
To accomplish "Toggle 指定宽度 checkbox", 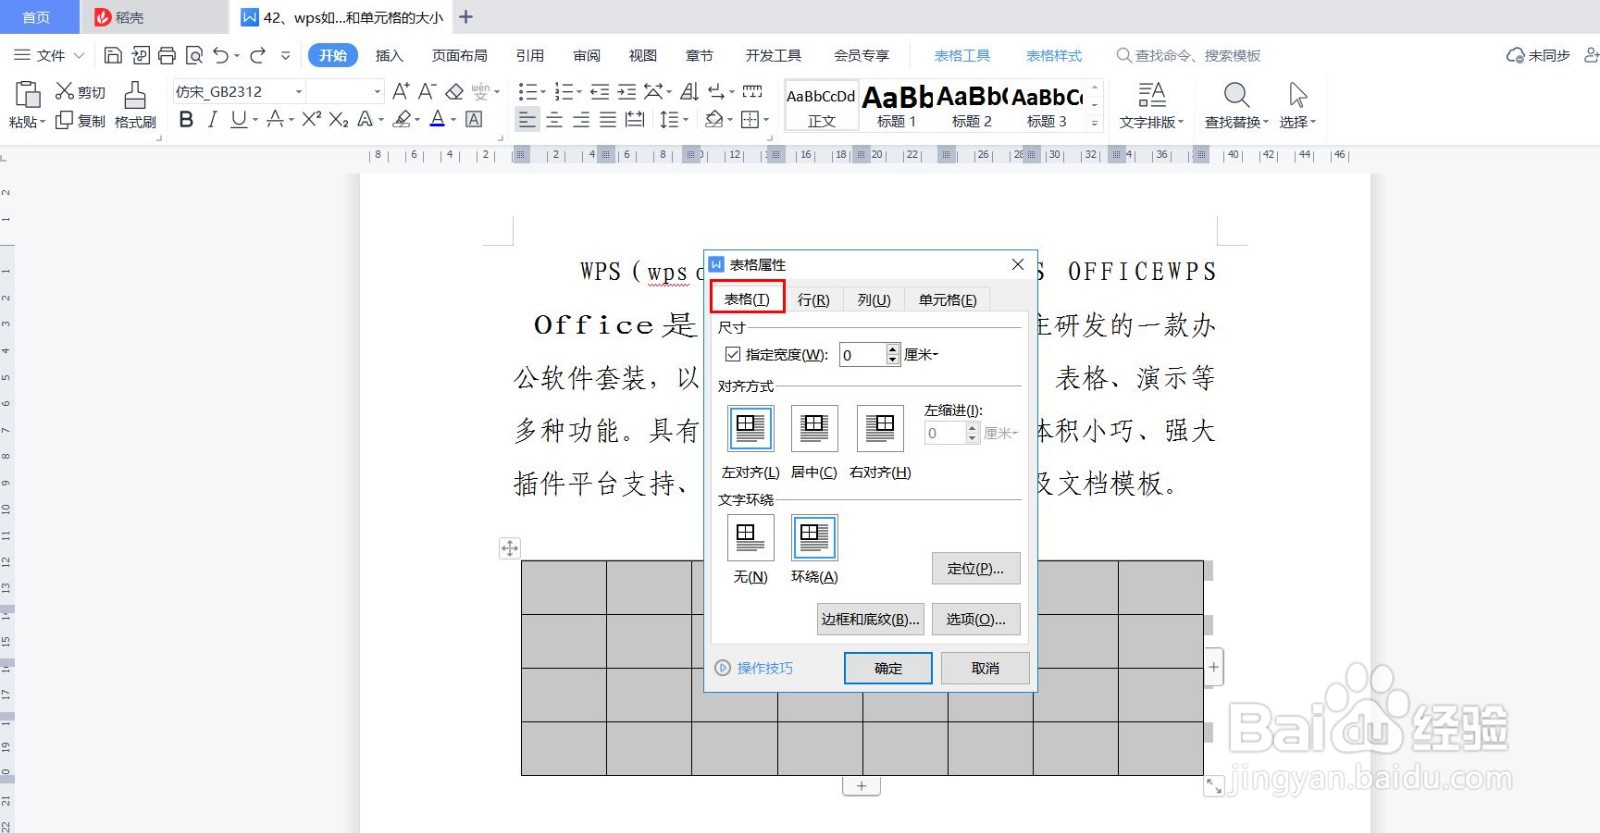I will pyautogui.click(x=733, y=354).
